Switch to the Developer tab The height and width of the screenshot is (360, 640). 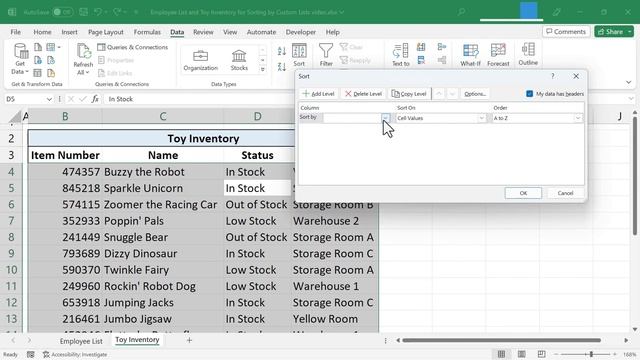(300, 32)
